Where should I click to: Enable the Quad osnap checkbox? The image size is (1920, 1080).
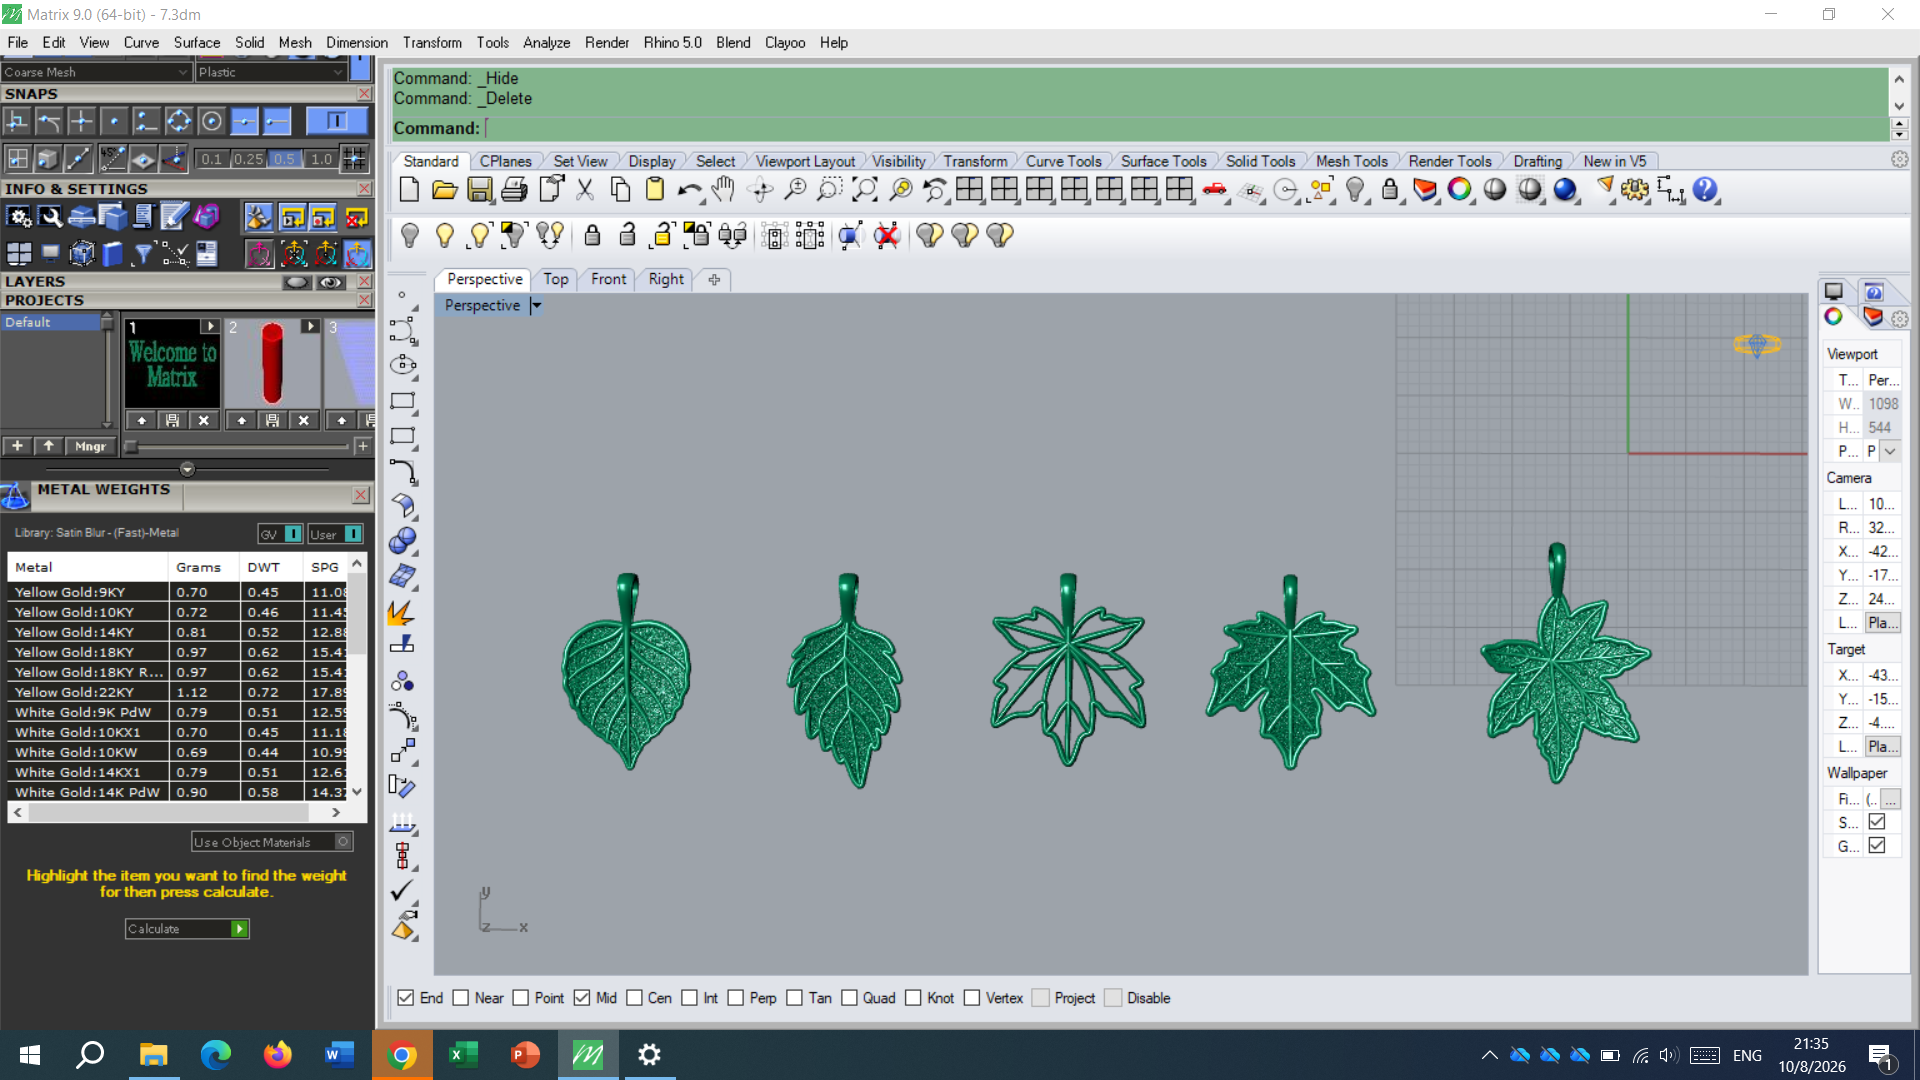pos(849,998)
